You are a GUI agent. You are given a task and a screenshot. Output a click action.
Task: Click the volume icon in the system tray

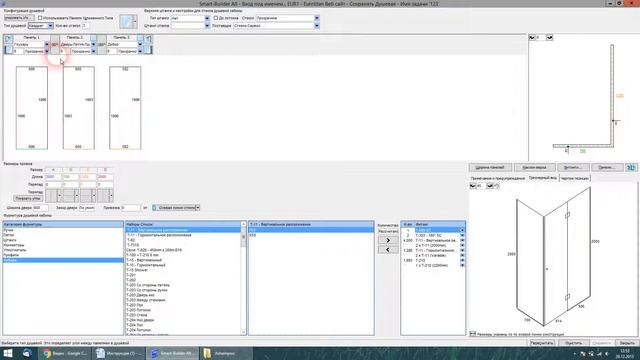click(607, 354)
